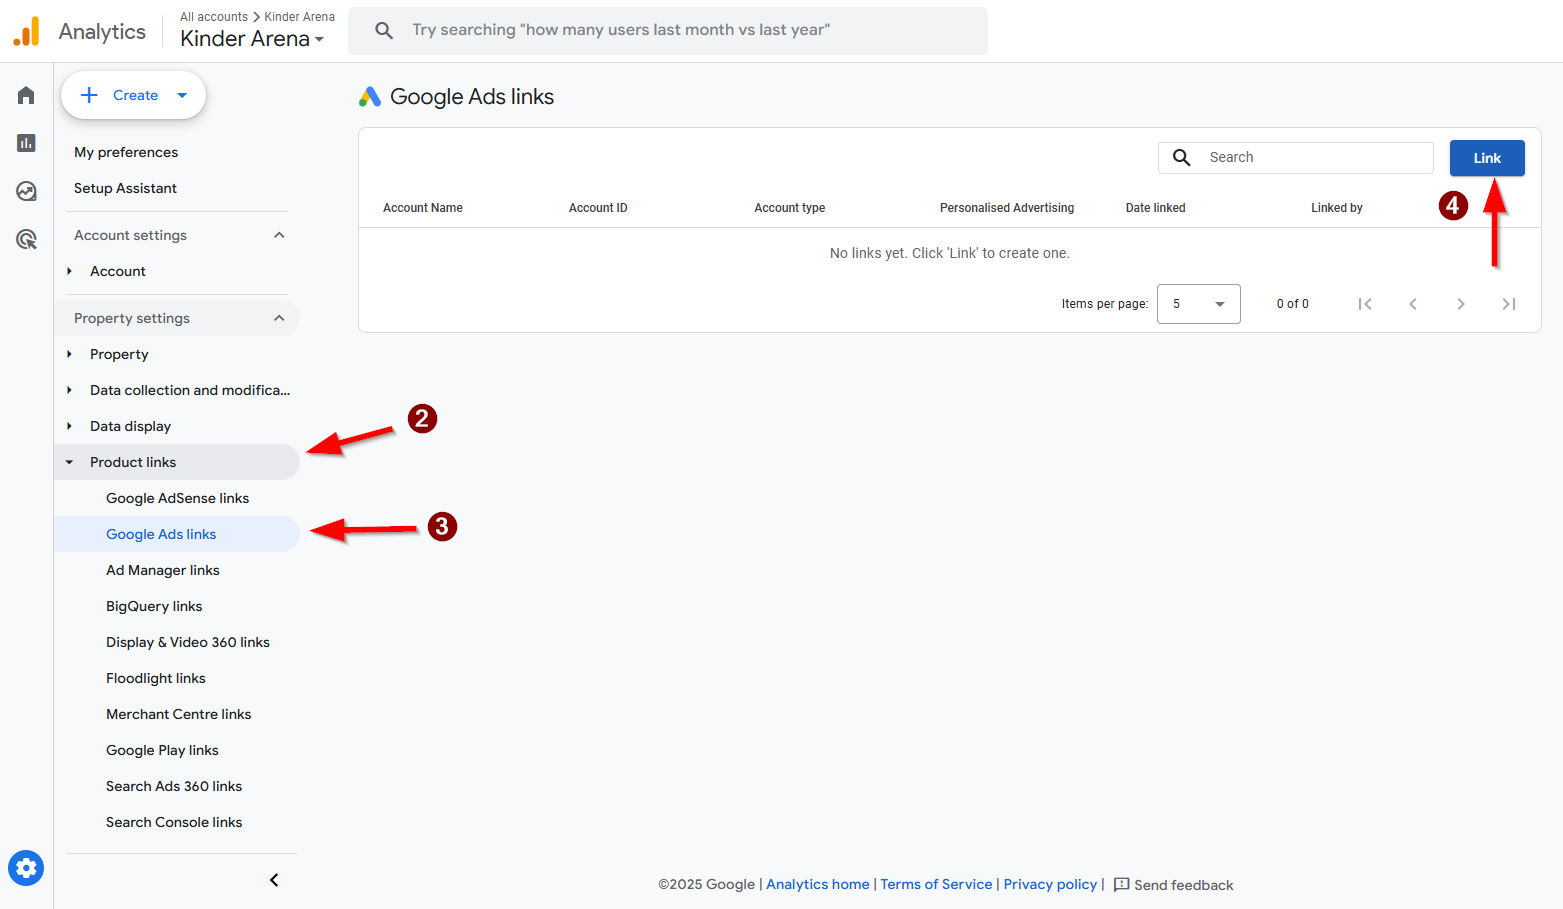Click the Analytics logo

[x=27, y=31]
